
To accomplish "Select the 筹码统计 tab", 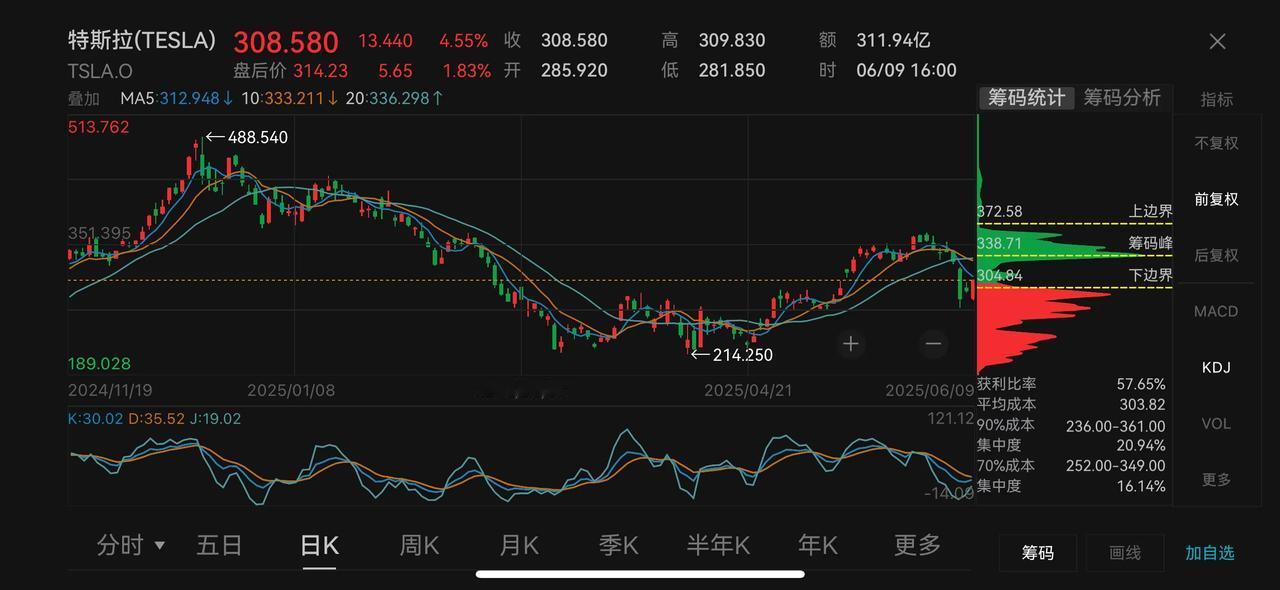I will 1027,98.
